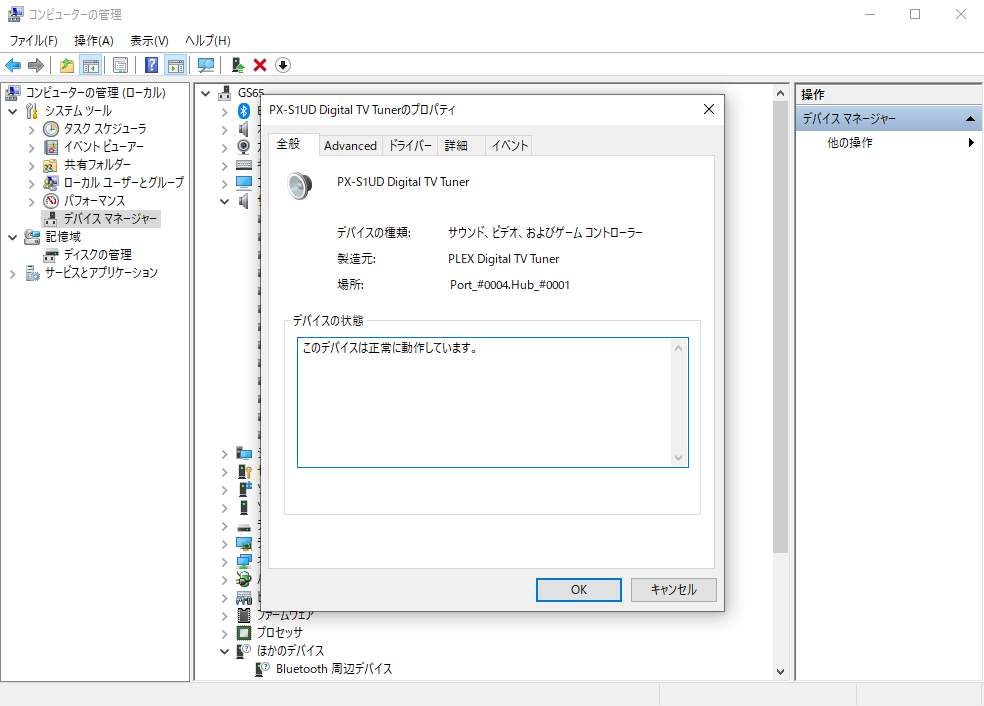Toggle the show/hide console tree icon
The height and width of the screenshot is (706, 984).
(90, 65)
